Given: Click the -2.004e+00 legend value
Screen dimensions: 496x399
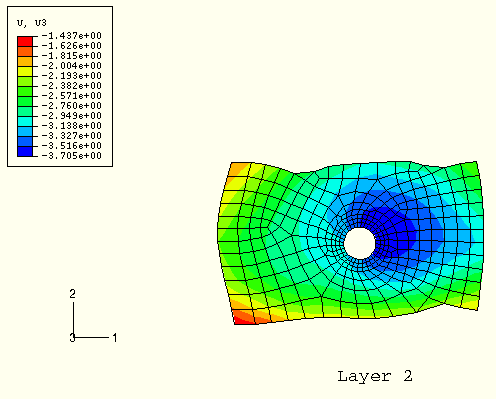Looking at the screenshot, I should tap(71, 66).
